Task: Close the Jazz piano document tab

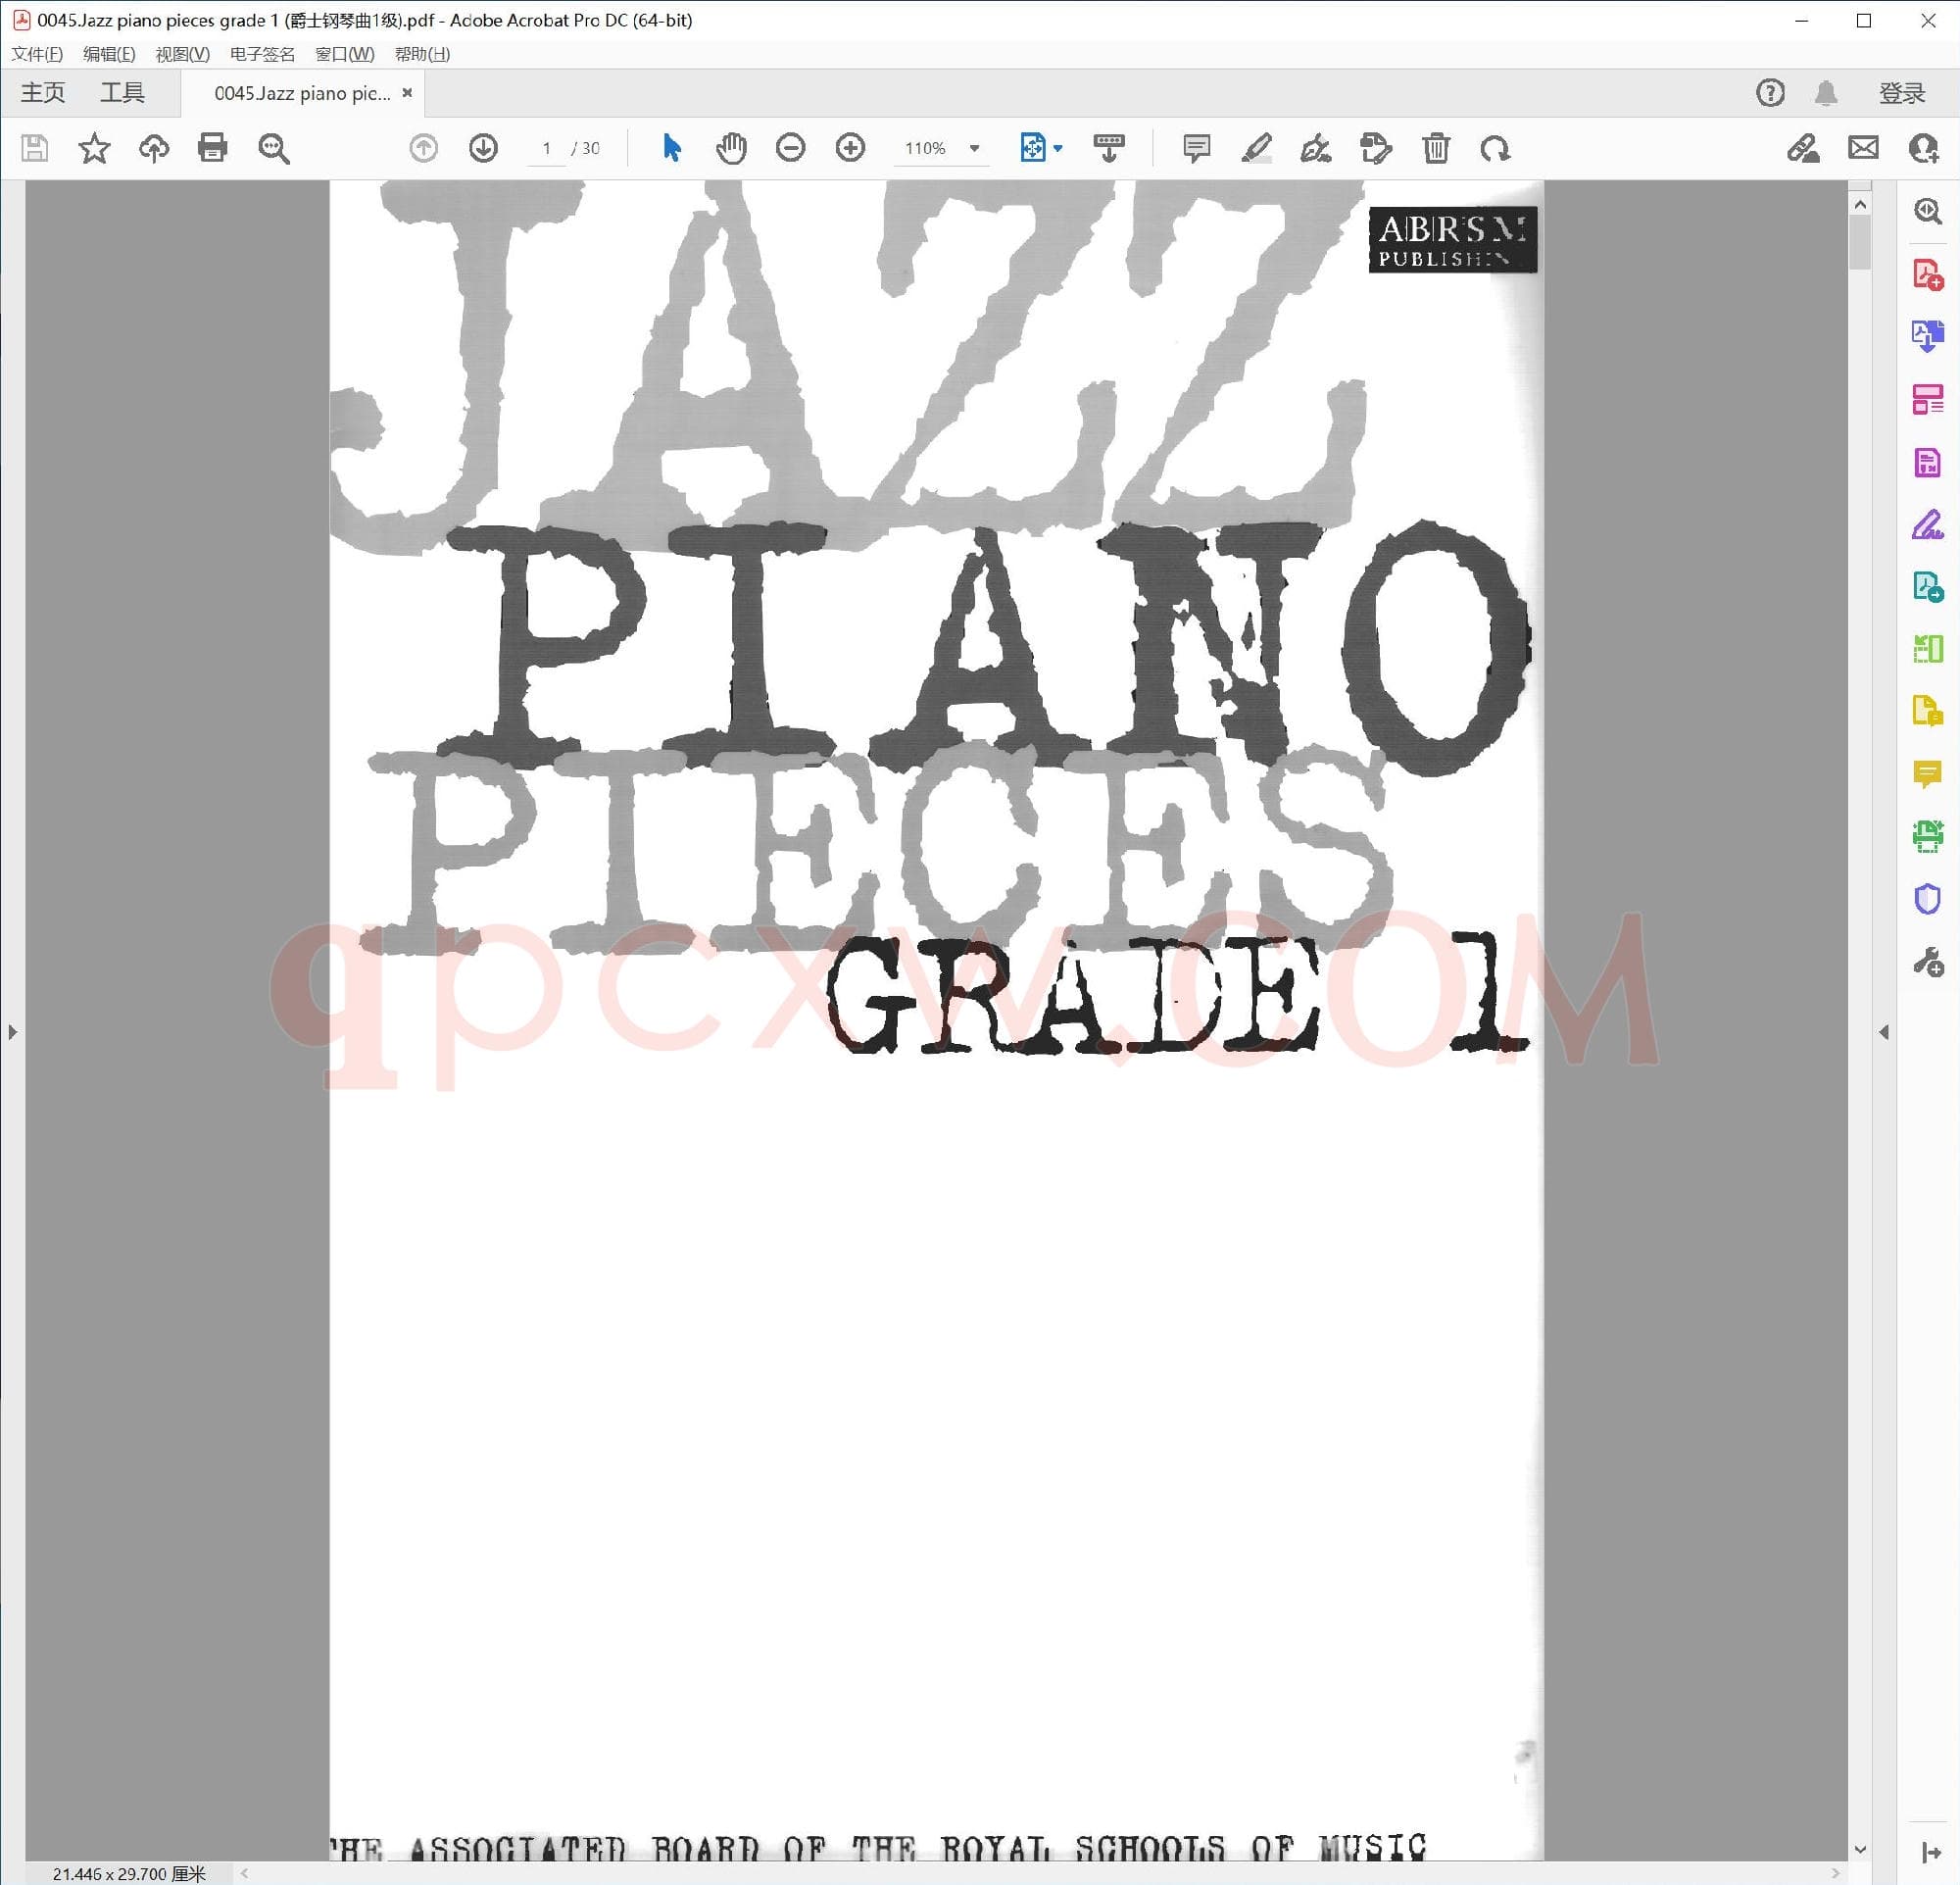Action: tap(407, 93)
